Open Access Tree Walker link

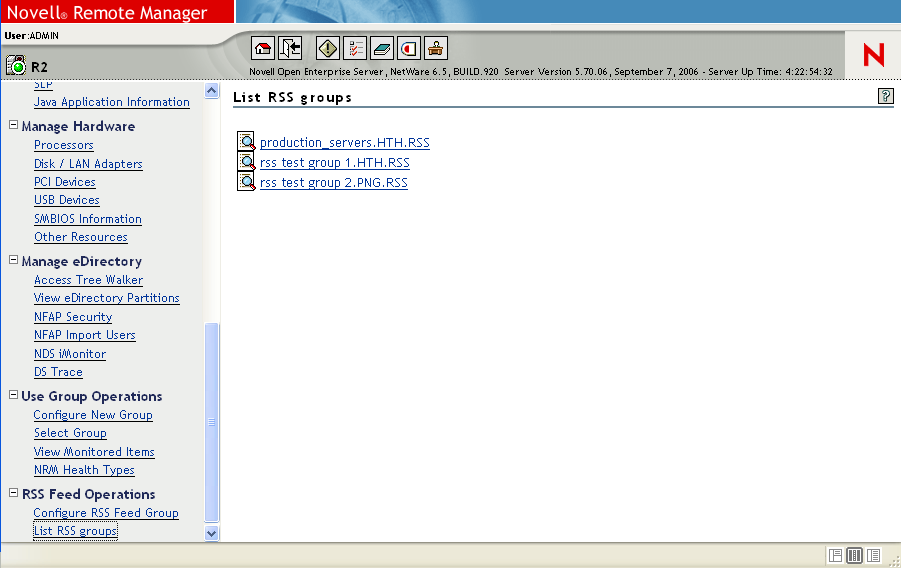pos(88,280)
